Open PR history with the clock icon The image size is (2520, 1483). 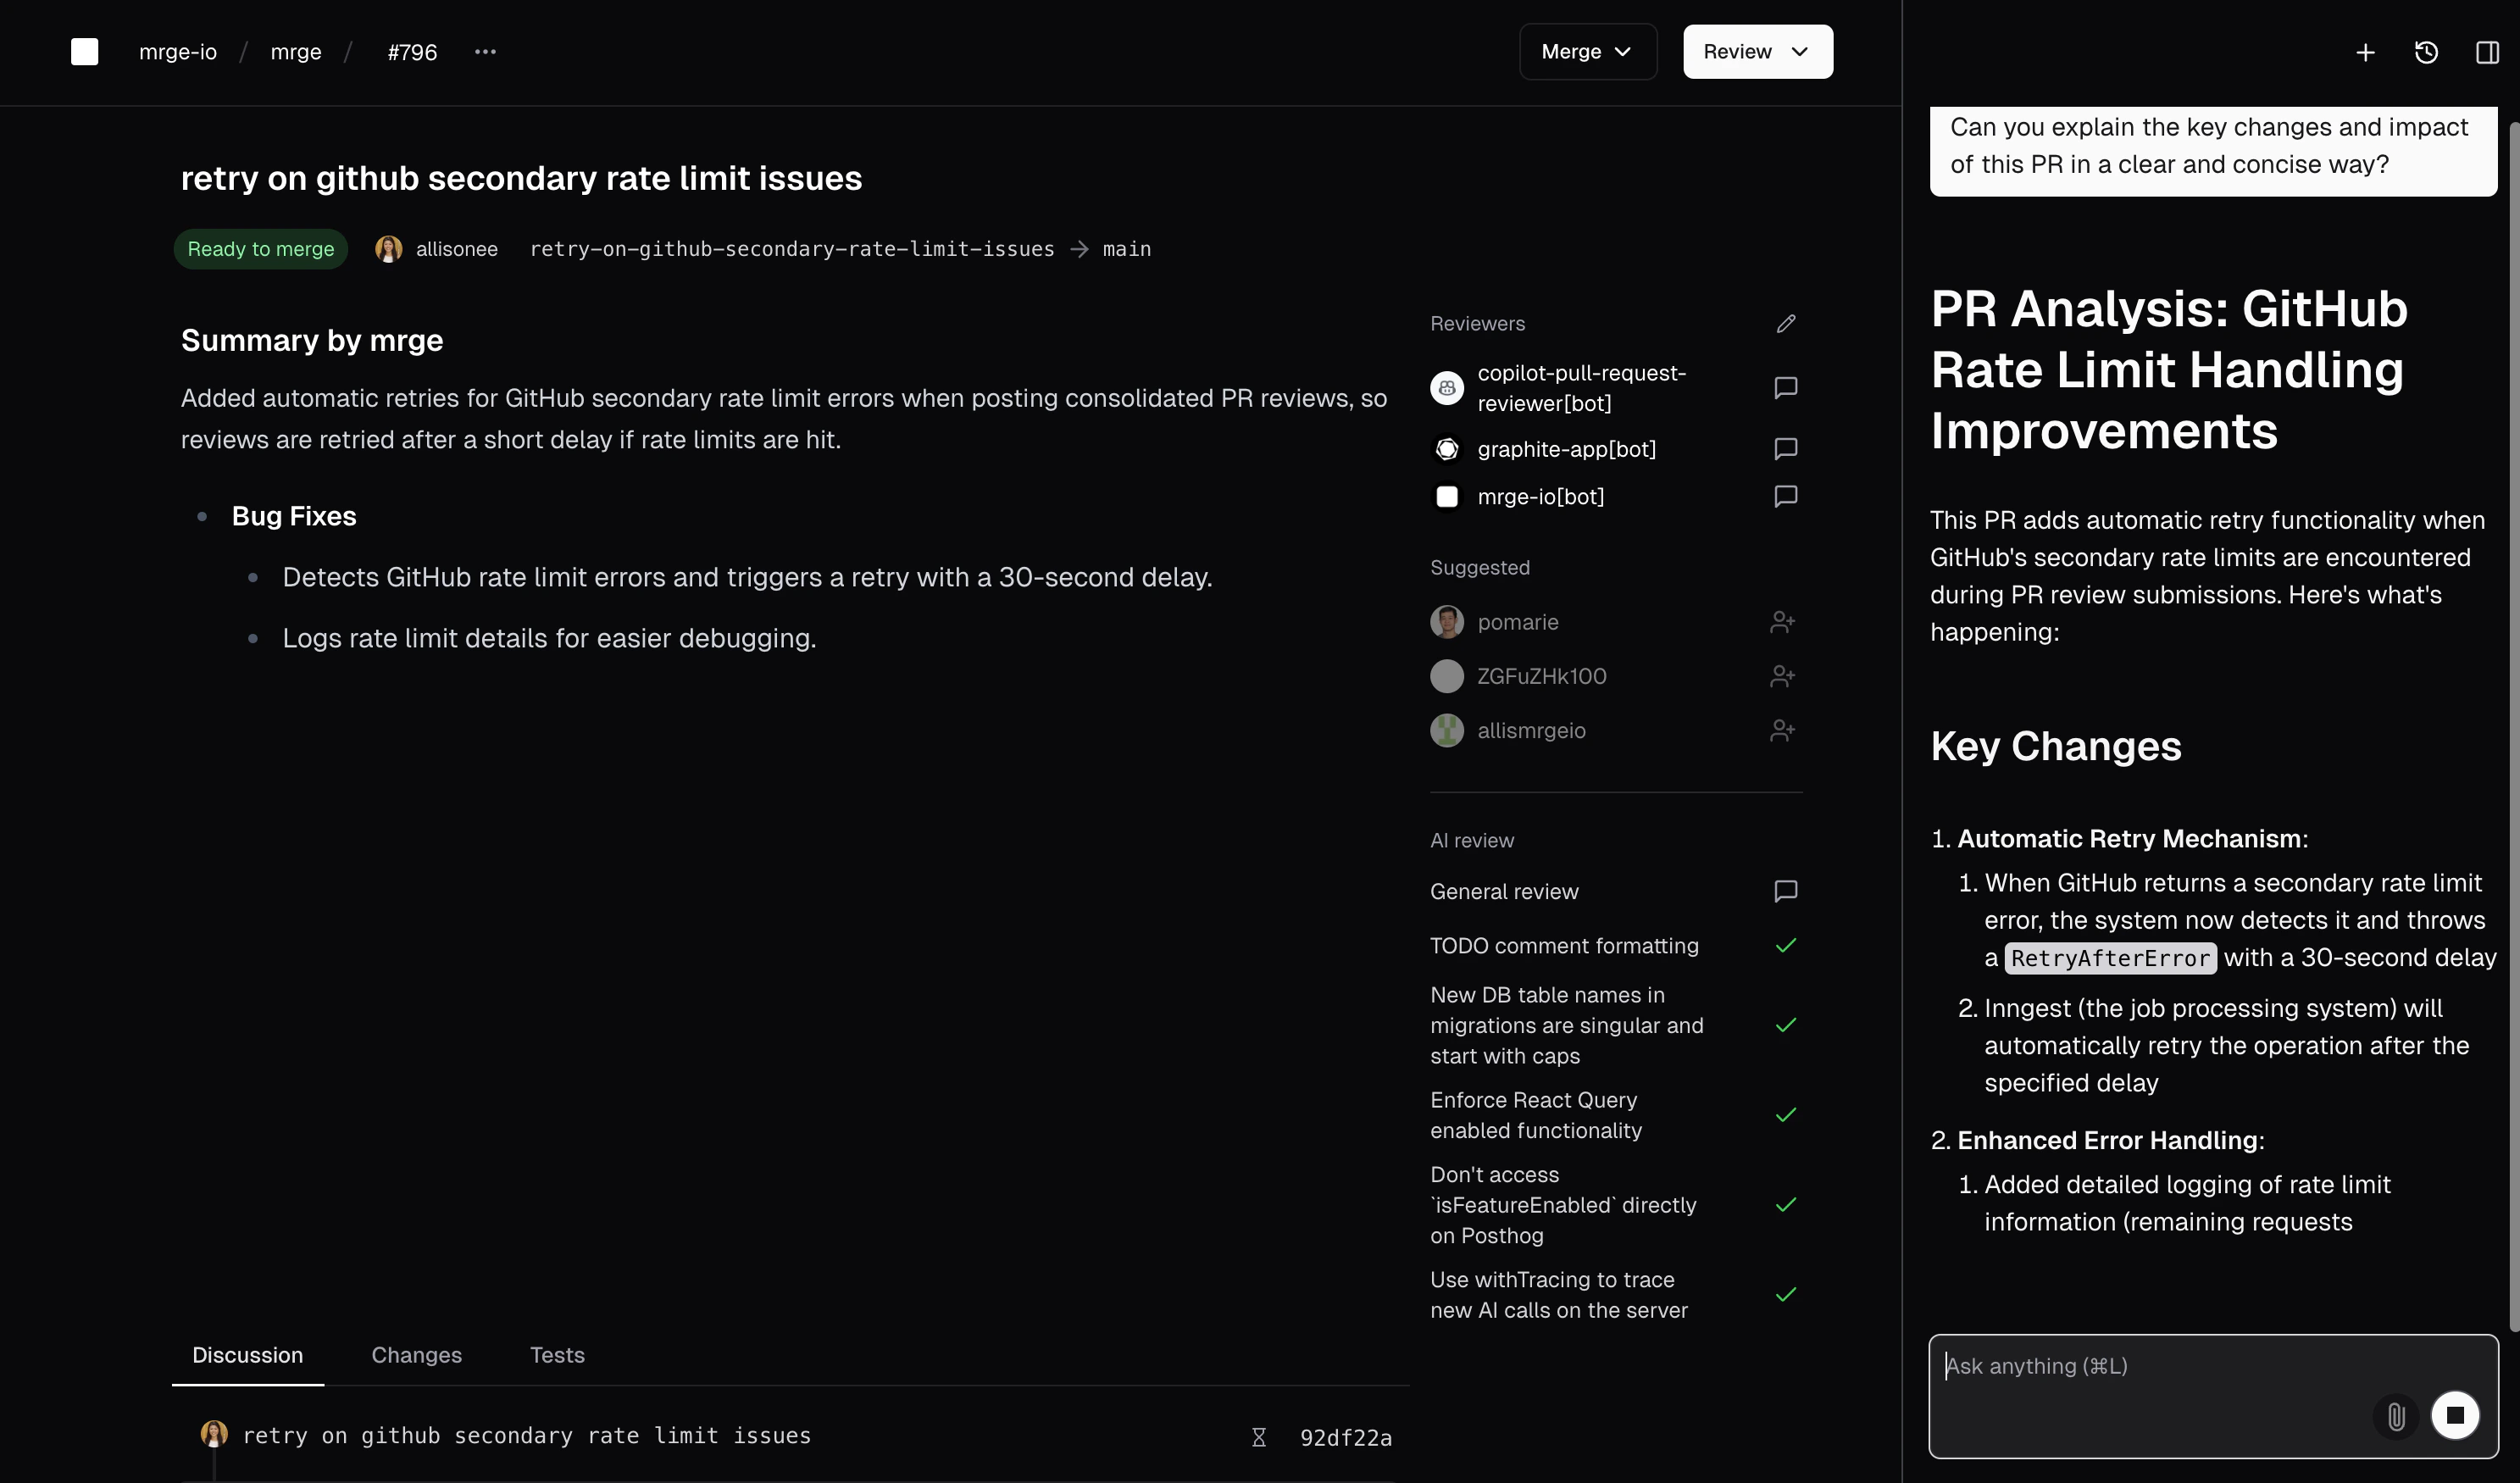(x=2425, y=52)
